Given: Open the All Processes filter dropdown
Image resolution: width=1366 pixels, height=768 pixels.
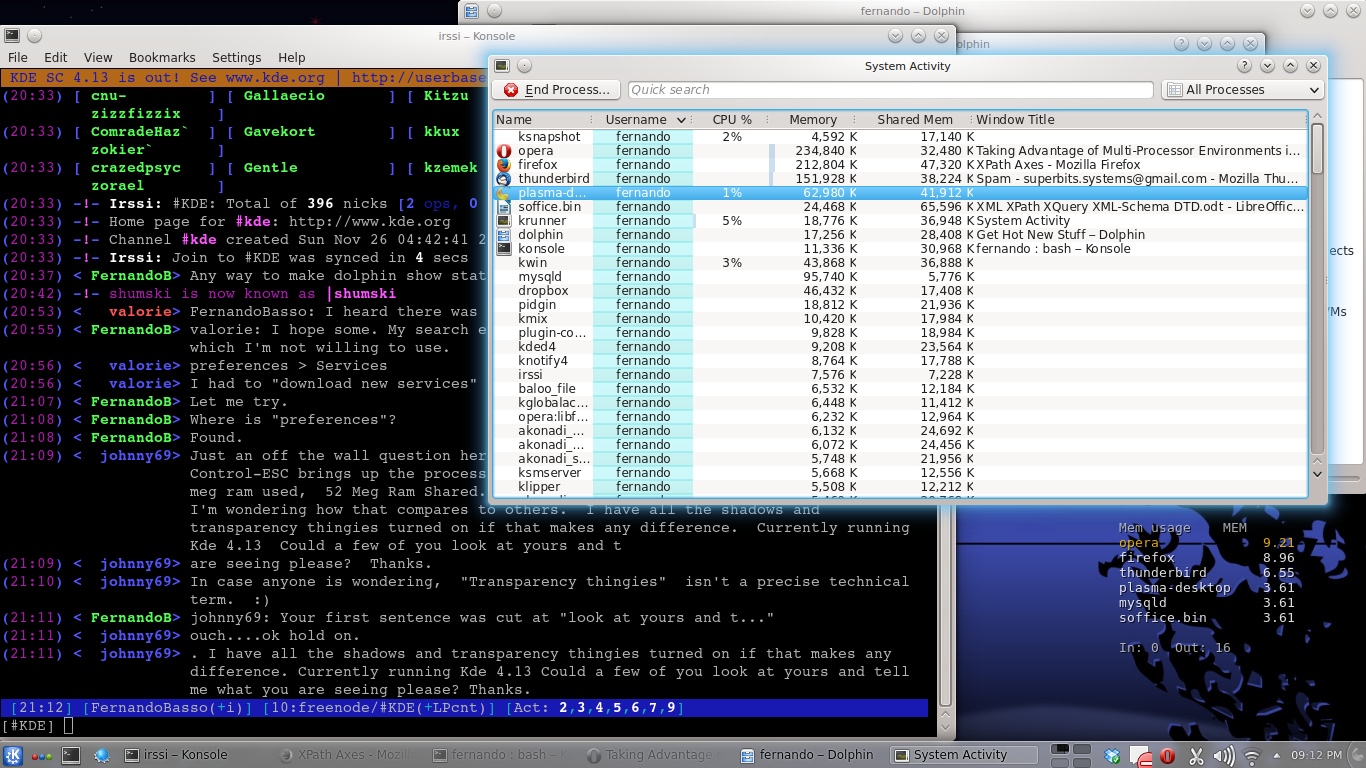Looking at the screenshot, I should [x=1242, y=90].
